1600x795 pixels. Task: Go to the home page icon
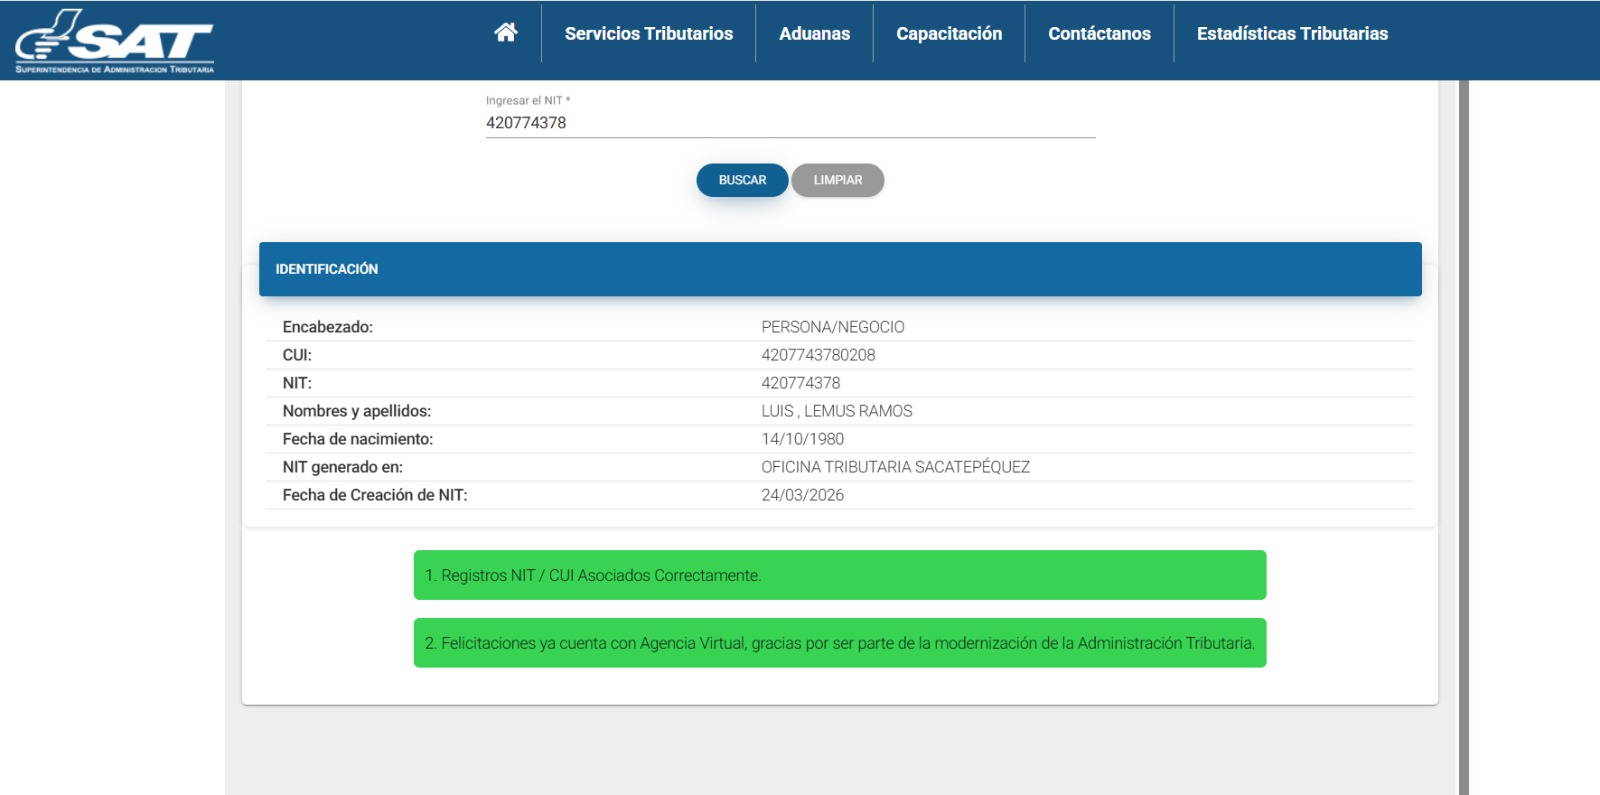(506, 33)
